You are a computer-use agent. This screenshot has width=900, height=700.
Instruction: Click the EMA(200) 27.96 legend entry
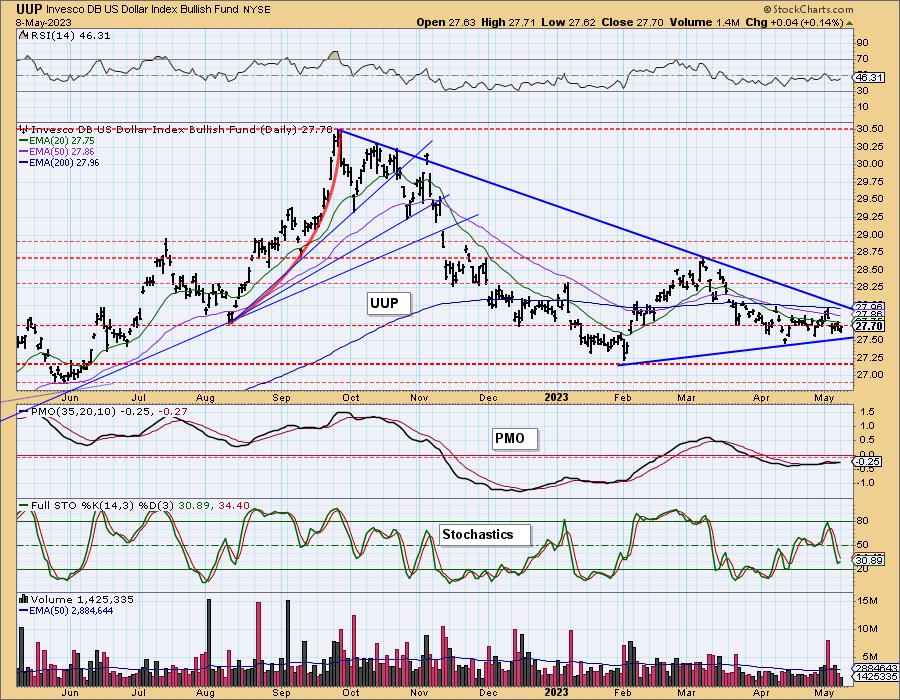pos(64,162)
